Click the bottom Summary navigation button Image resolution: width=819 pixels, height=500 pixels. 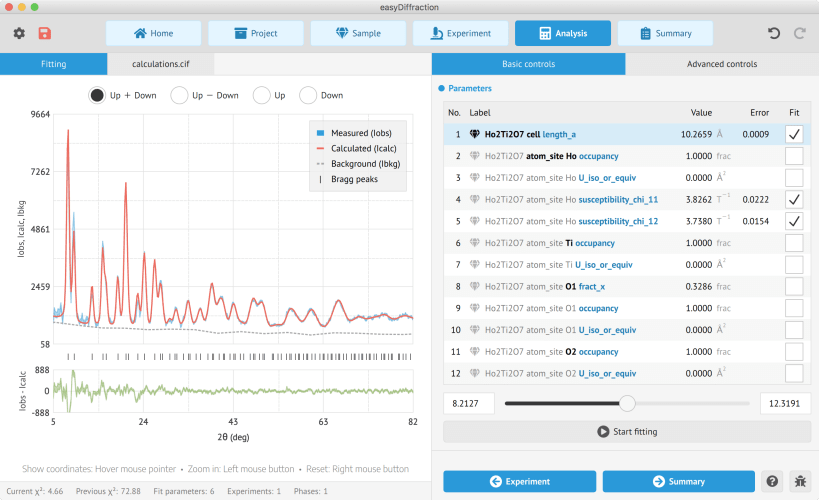coord(678,481)
